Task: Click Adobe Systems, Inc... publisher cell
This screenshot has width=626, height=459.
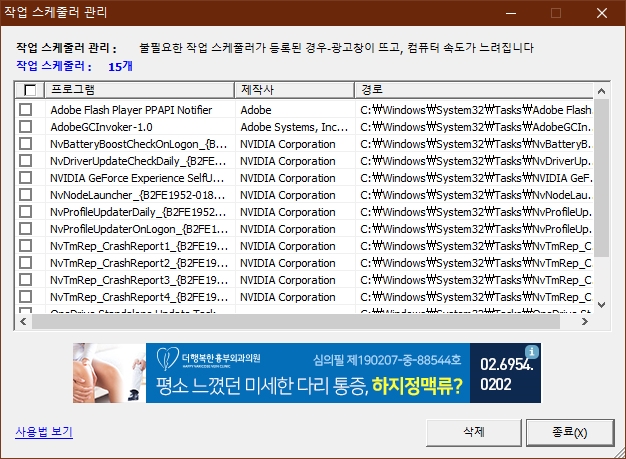Action: pyautogui.click(x=294, y=127)
